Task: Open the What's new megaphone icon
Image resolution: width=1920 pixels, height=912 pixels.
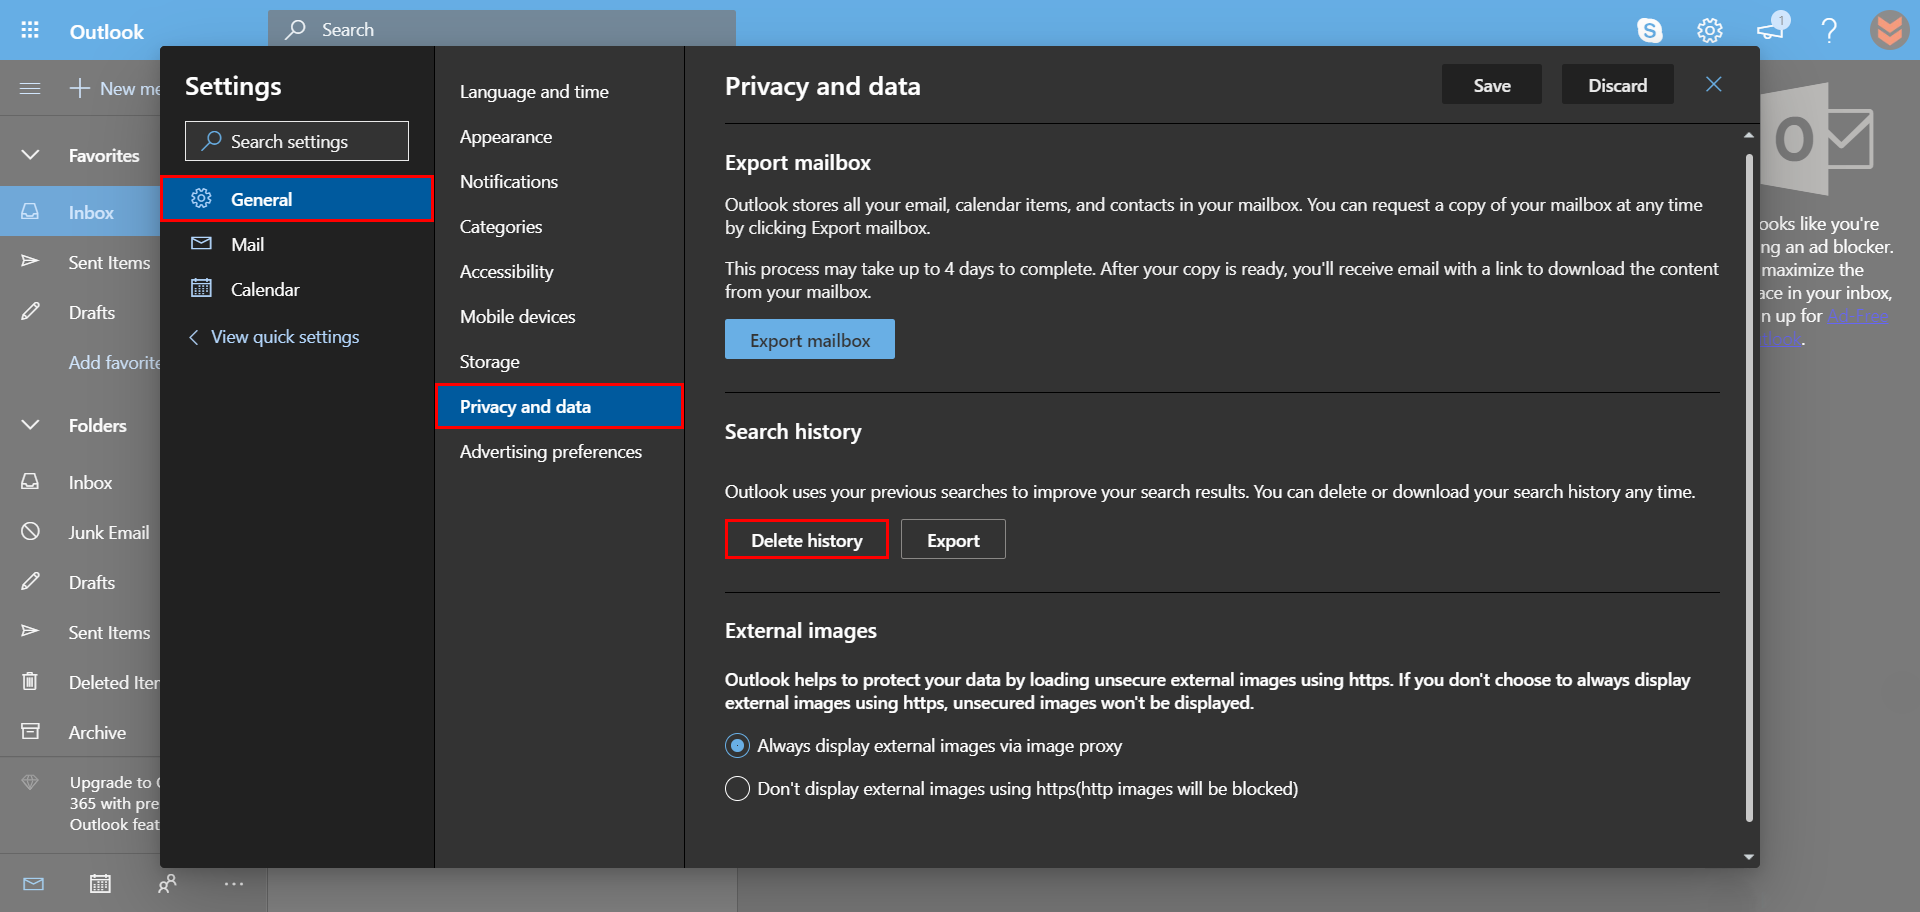Action: [1771, 28]
